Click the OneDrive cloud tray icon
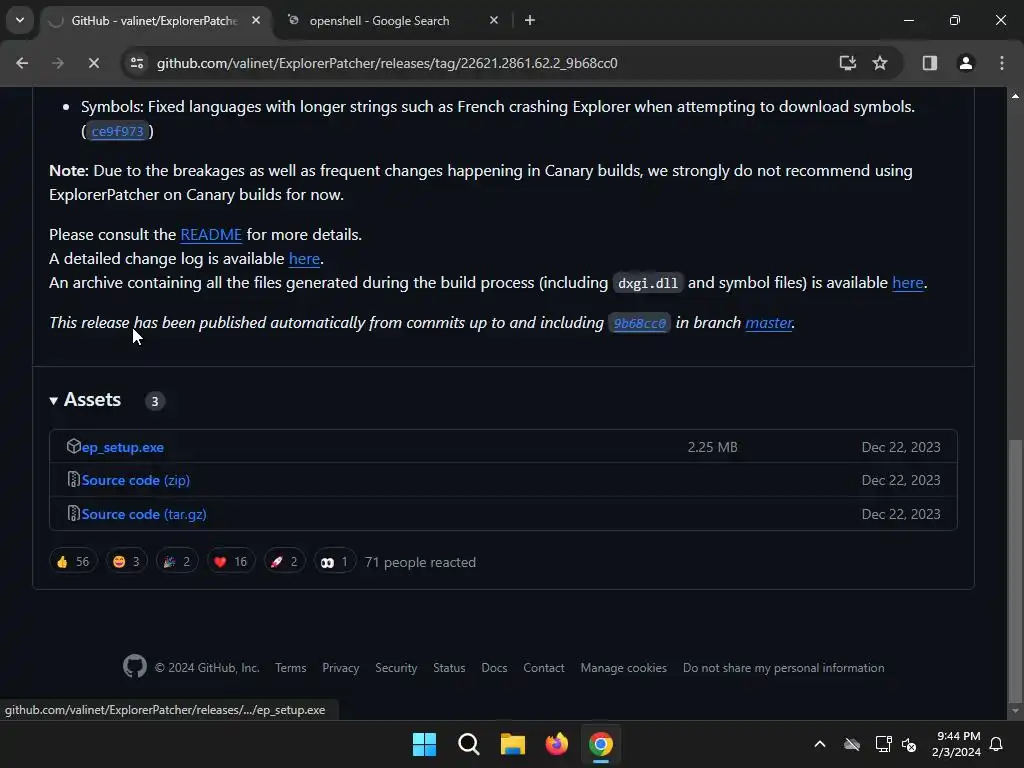The height and width of the screenshot is (768, 1024). click(x=852, y=744)
